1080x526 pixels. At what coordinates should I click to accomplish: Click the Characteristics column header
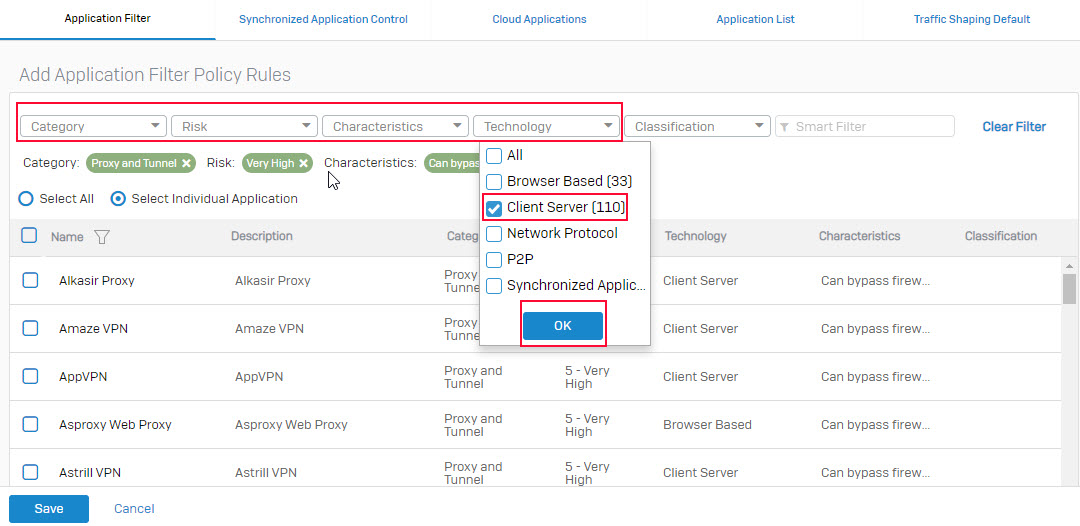pyautogui.click(x=860, y=236)
